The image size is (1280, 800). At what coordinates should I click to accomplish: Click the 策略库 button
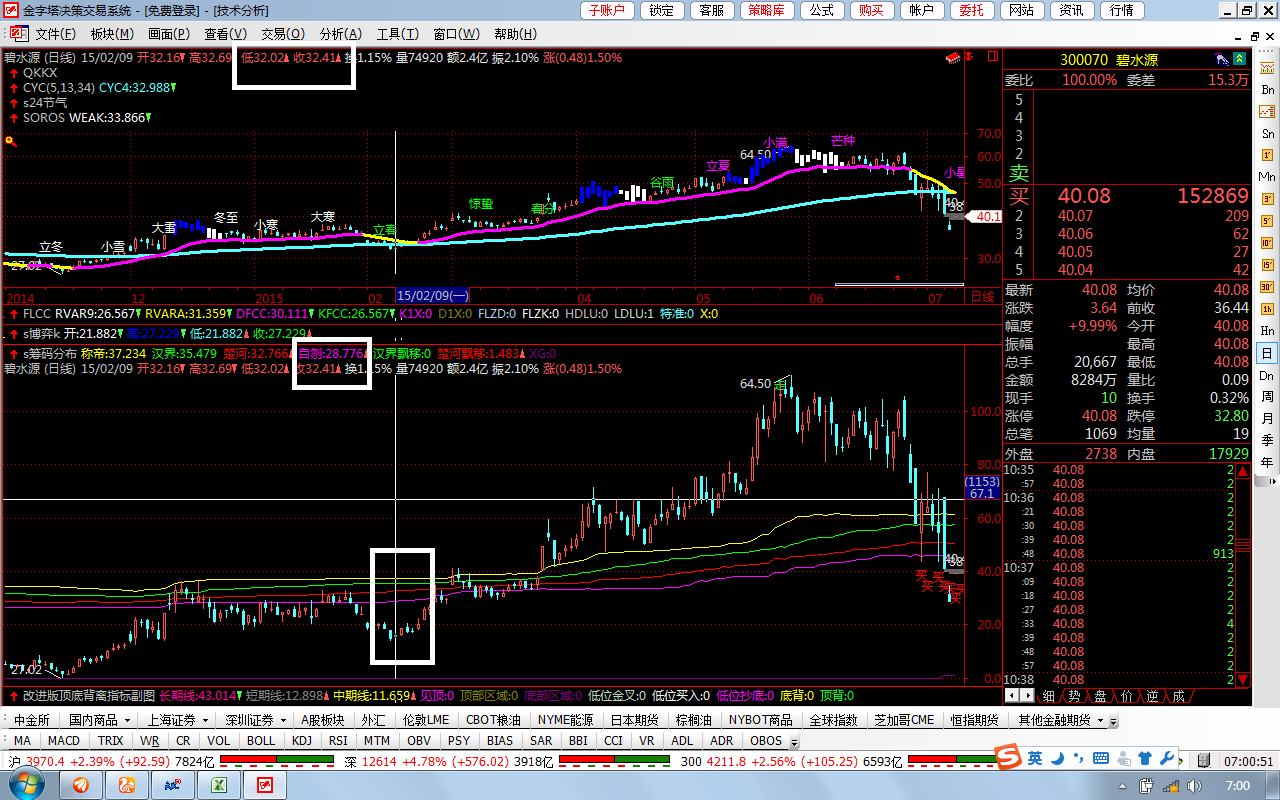(766, 10)
